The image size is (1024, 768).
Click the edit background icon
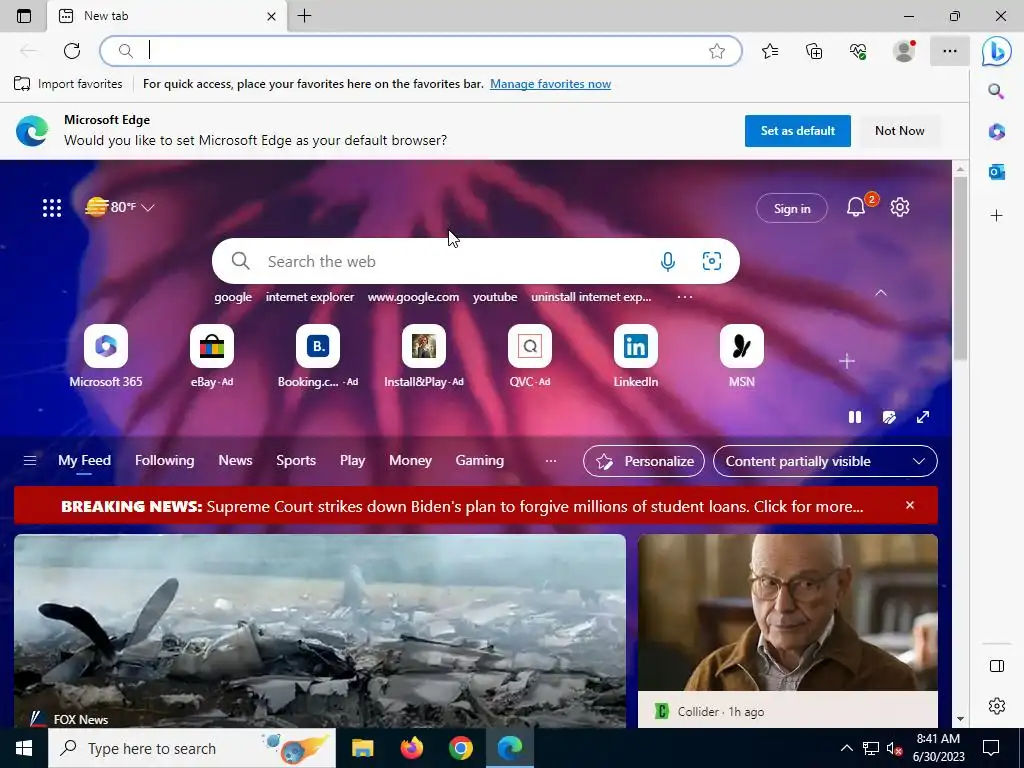tap(889, 417)
